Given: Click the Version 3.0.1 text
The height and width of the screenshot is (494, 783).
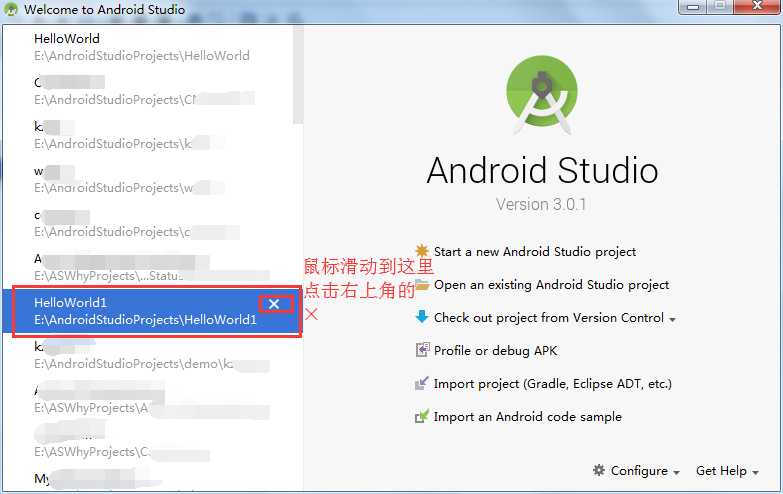Looking at the screenshot, I should click(x=541, y=204).
